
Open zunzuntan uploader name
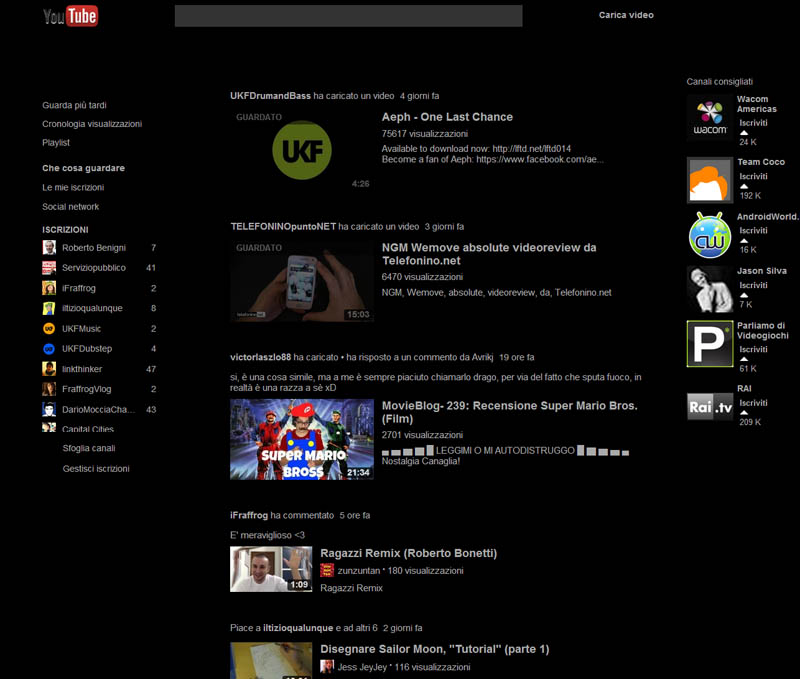pyautogui.click(x=359, y=571)
